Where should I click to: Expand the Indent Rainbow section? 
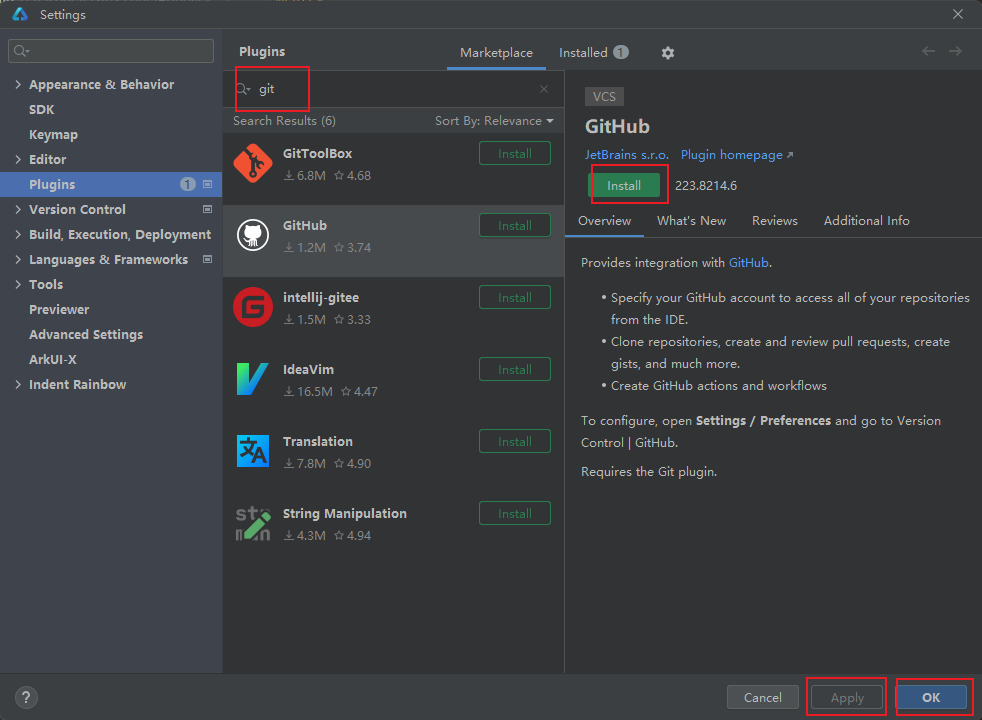[x=18, y=384]
